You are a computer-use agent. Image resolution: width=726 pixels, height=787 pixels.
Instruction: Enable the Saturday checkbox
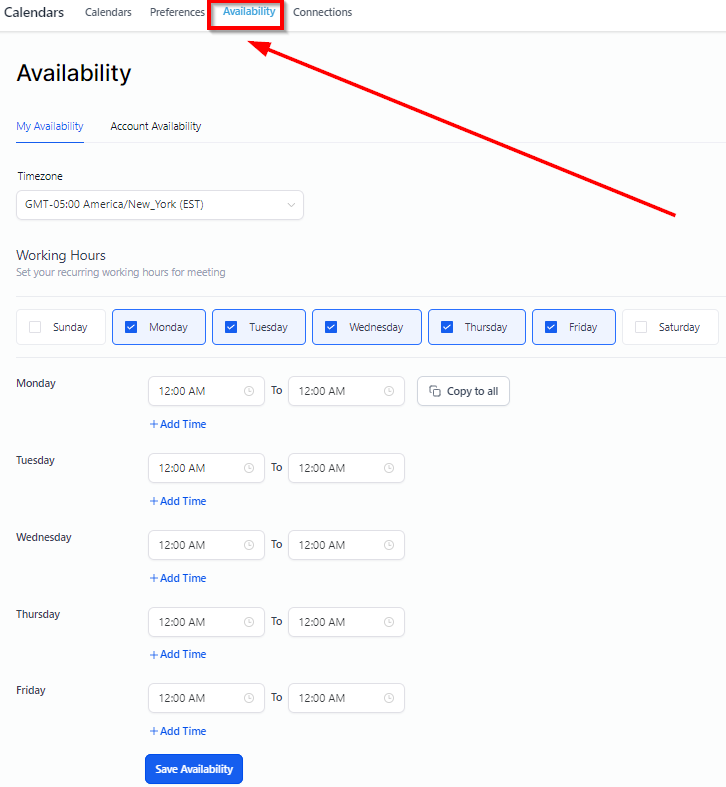(641, 327)
